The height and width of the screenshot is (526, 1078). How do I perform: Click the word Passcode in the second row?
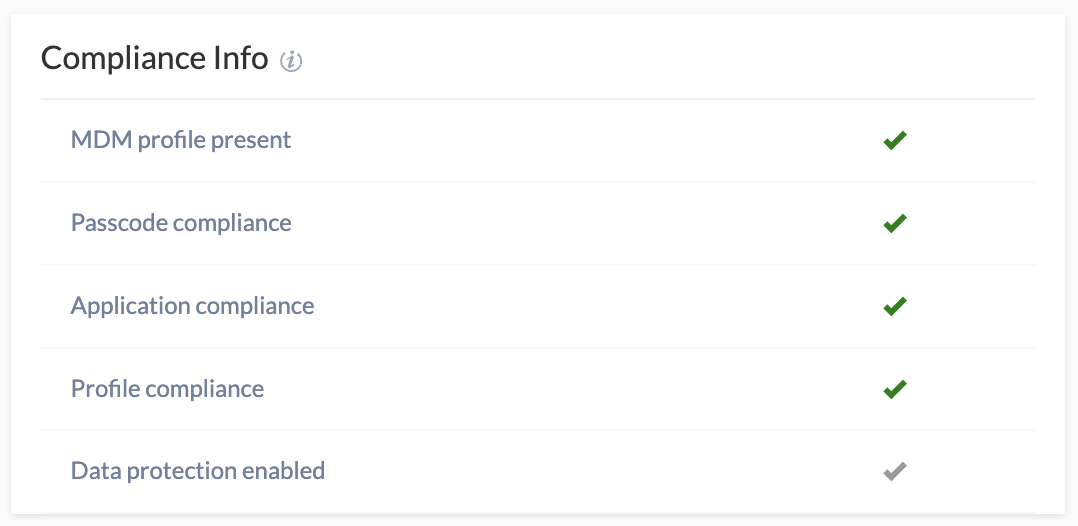[118, 223]
